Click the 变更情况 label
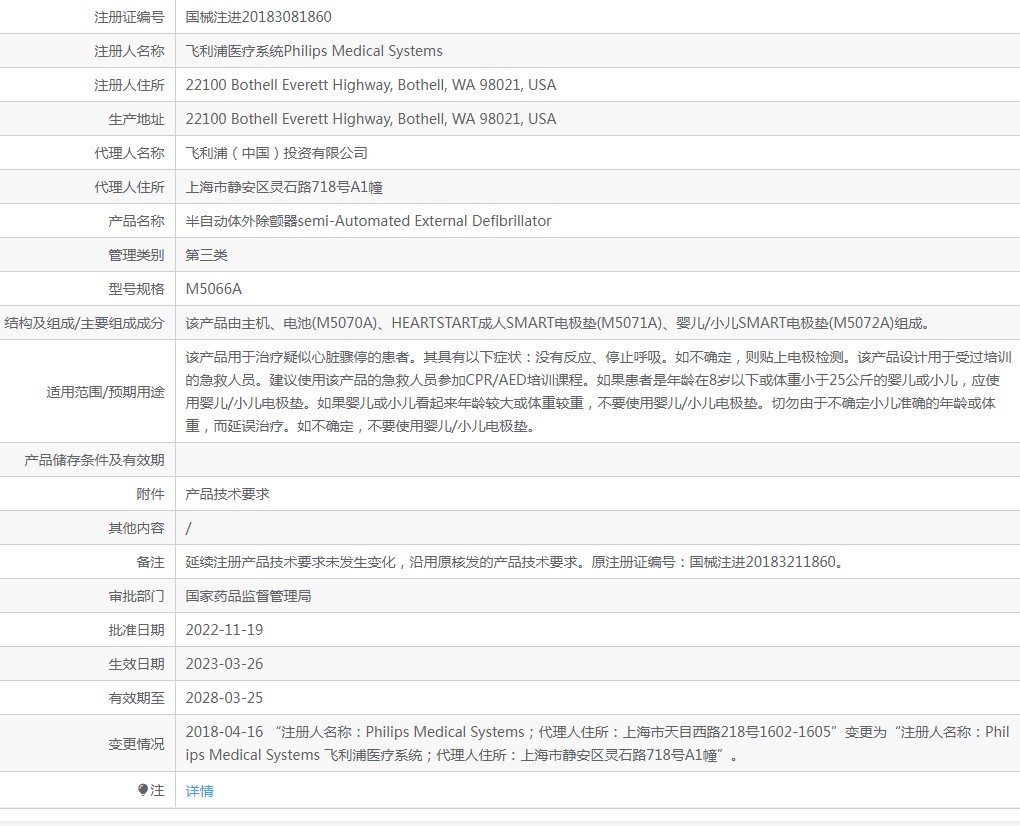 tap(137, 744)
